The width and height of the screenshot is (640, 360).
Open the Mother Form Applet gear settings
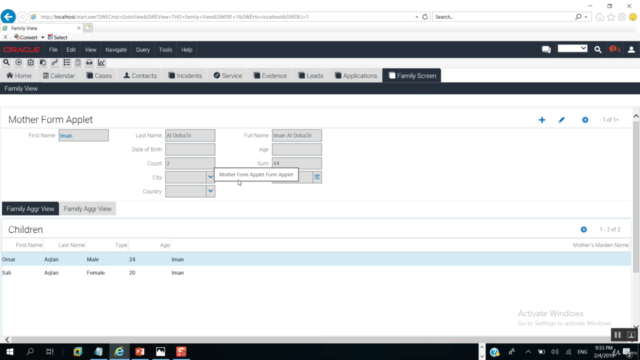coord(585,120)
